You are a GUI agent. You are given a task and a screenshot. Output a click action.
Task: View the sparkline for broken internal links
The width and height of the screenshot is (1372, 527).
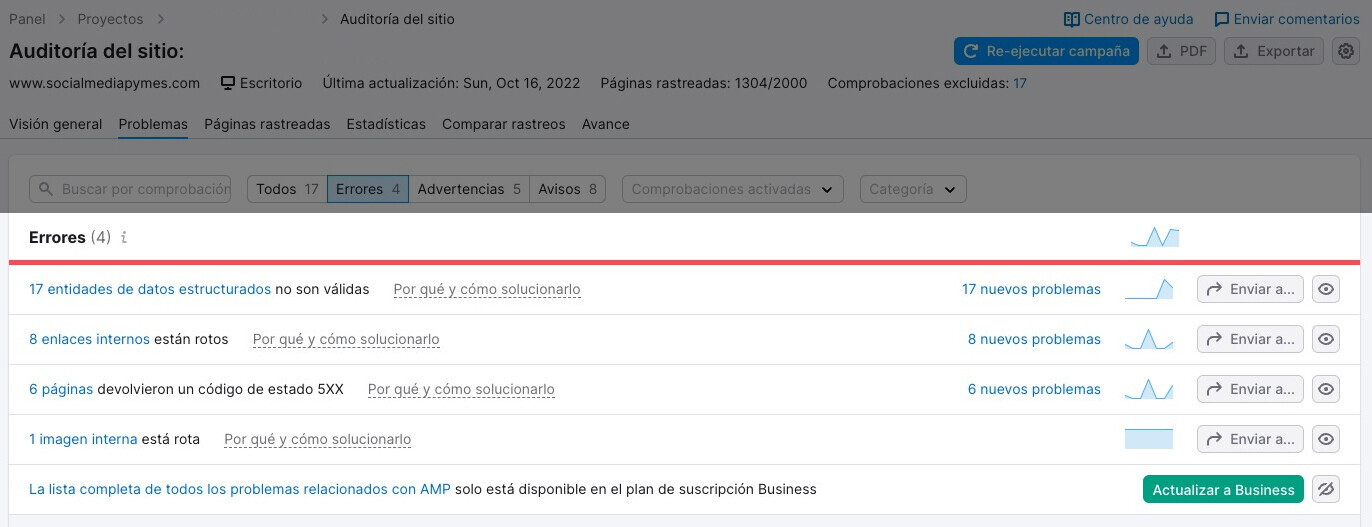1149,339
